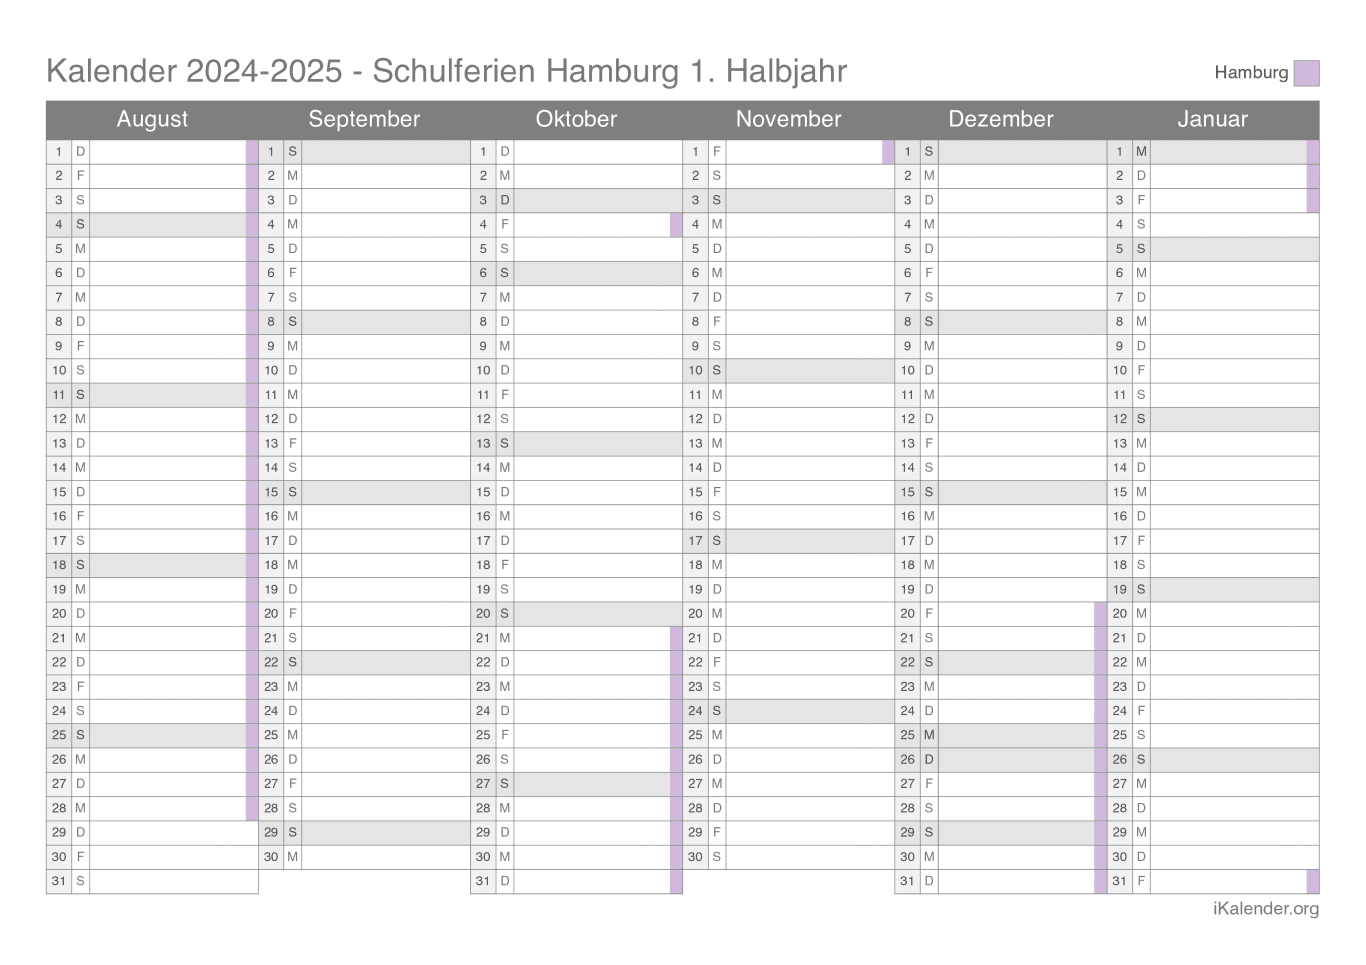Click day number 28 in August

(x=59, y=808)
